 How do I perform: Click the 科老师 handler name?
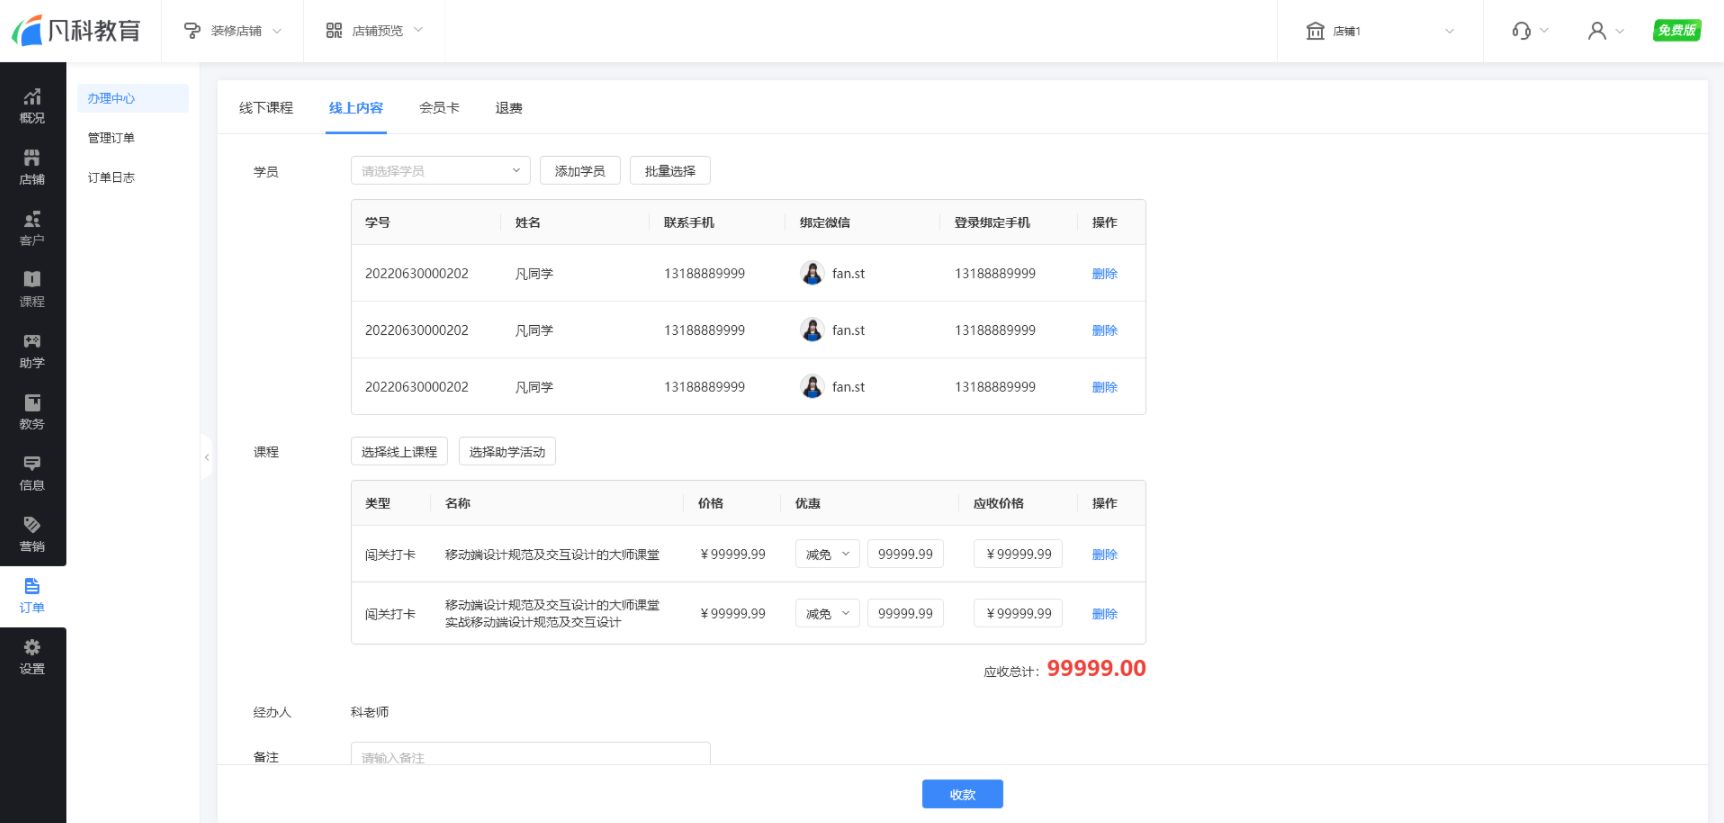[370, 712]
